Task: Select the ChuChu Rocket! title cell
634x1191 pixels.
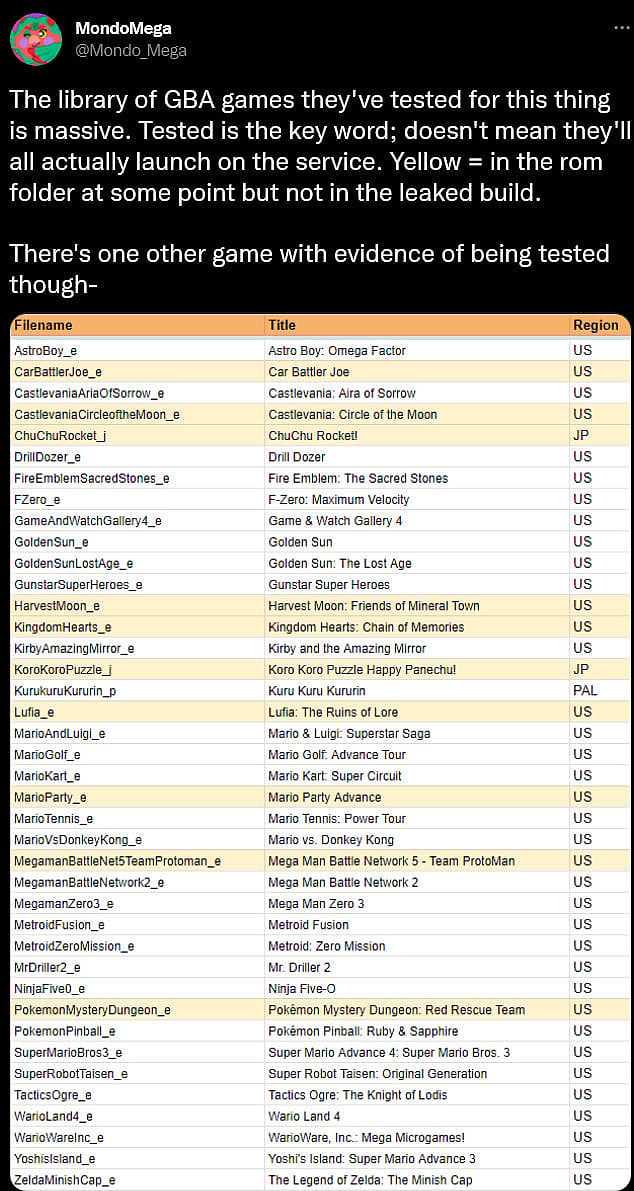Action: [313, 436]
